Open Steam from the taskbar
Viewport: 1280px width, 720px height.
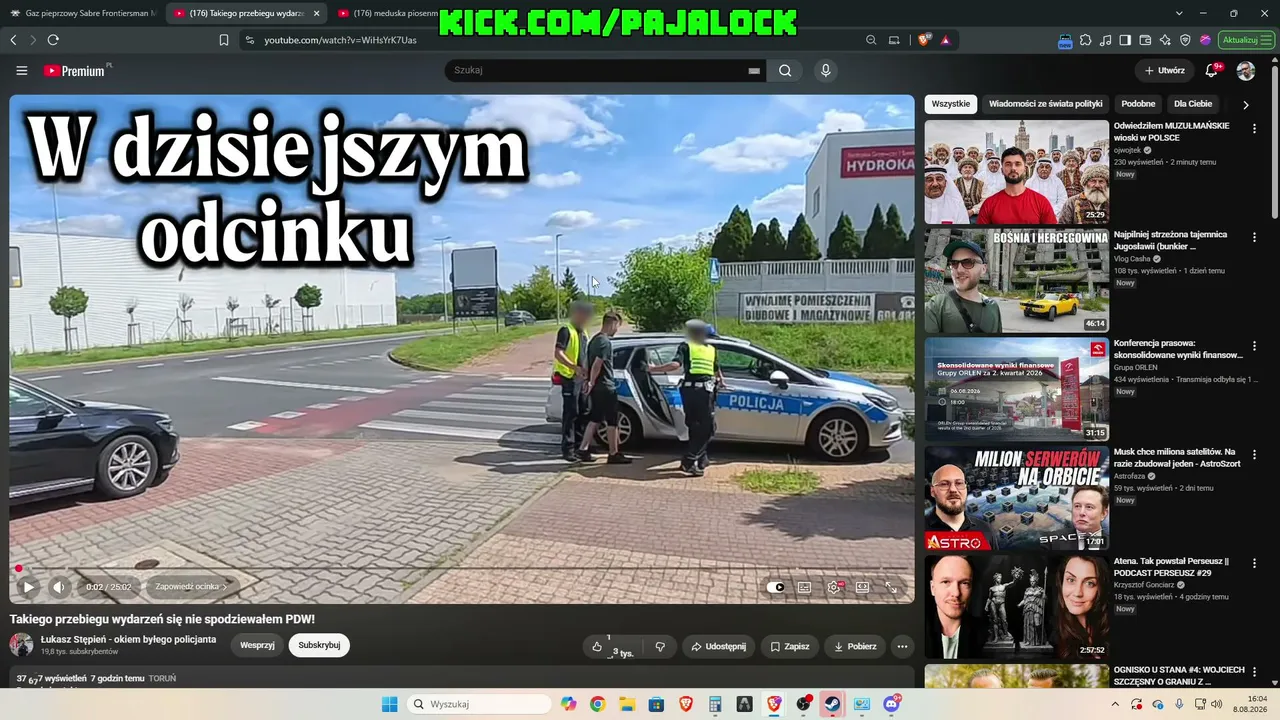click(x=831, y=704)
